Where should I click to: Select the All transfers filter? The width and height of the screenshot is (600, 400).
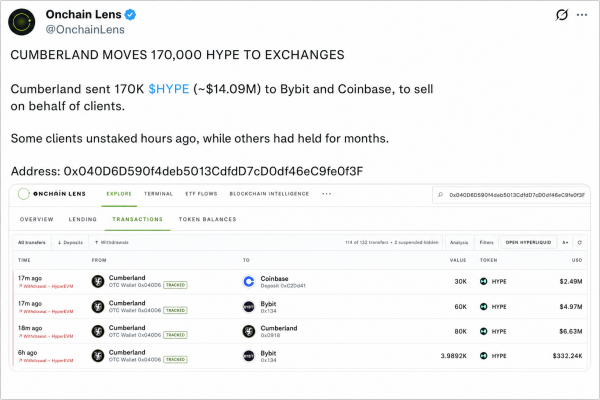pyautogui.click(x=32, y=242)
